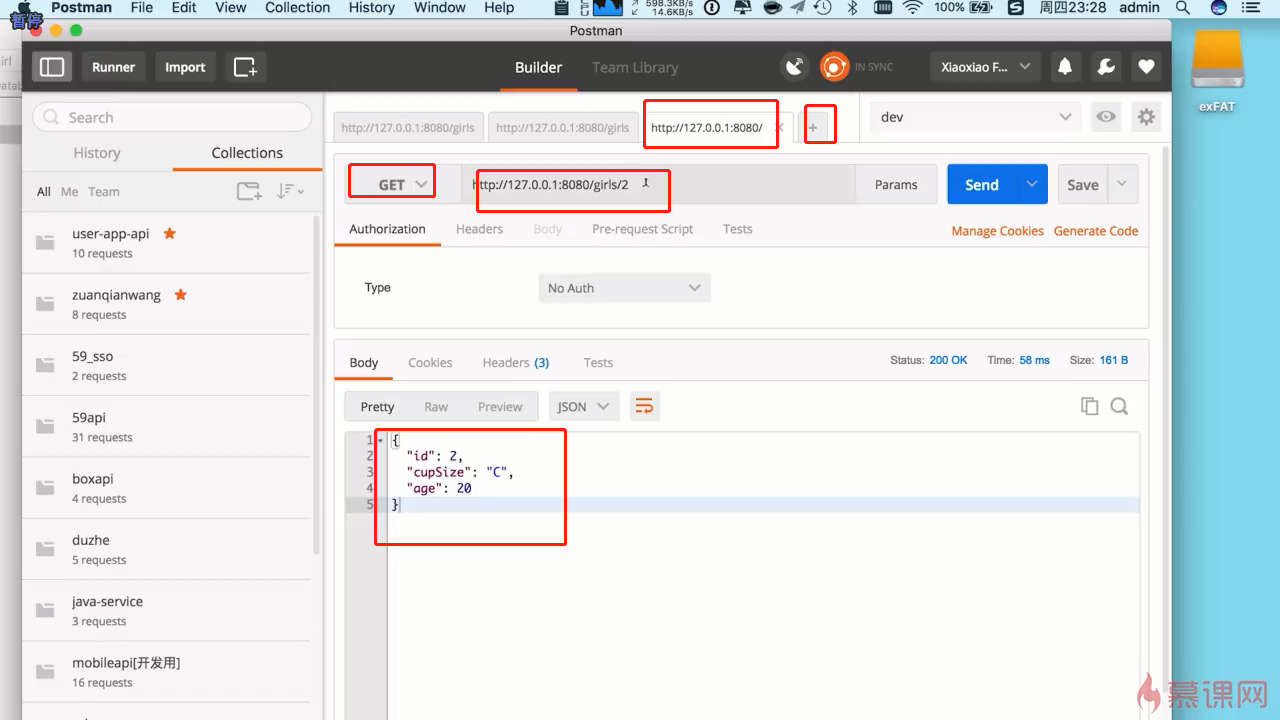Open the GET method dropdown

pyautogui.click(x=403, y=184)
